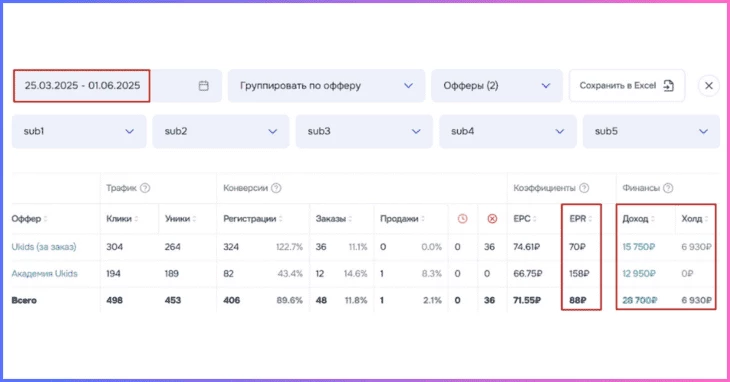730x382 pixels.
Task: Open the calendar icon in date field
Action: coord(203,86)
